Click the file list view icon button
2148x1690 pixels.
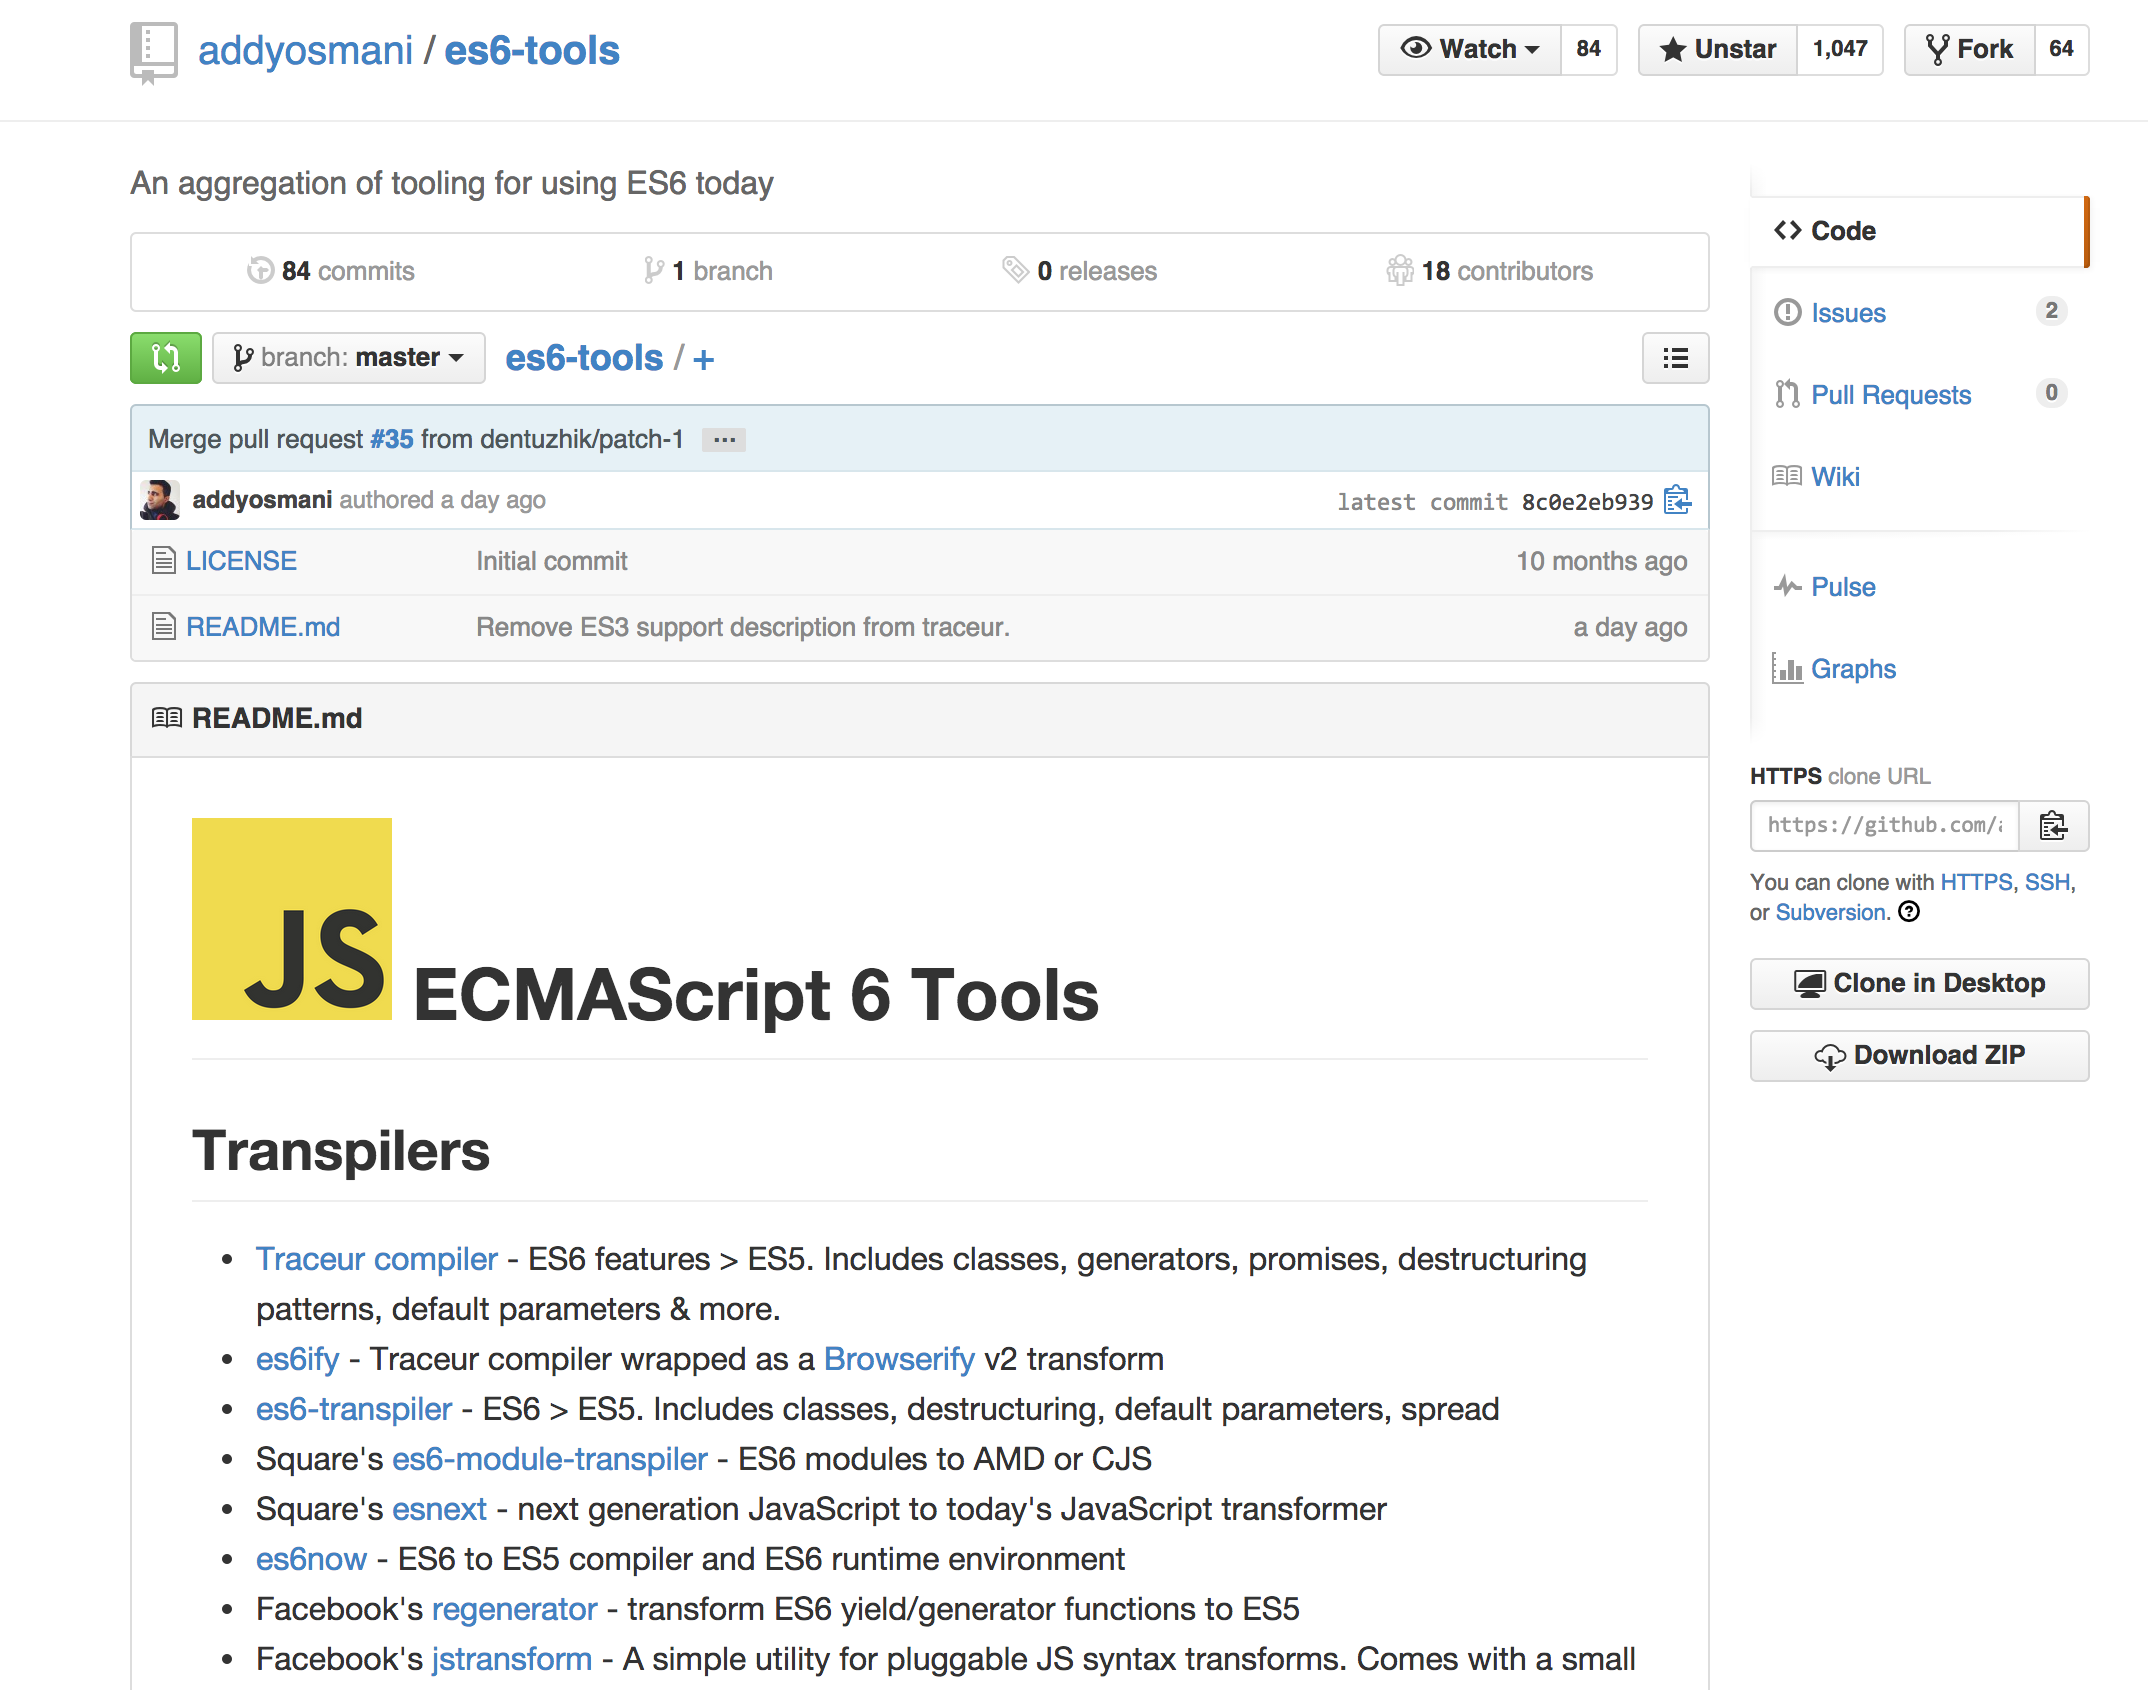pos(1676,358)
